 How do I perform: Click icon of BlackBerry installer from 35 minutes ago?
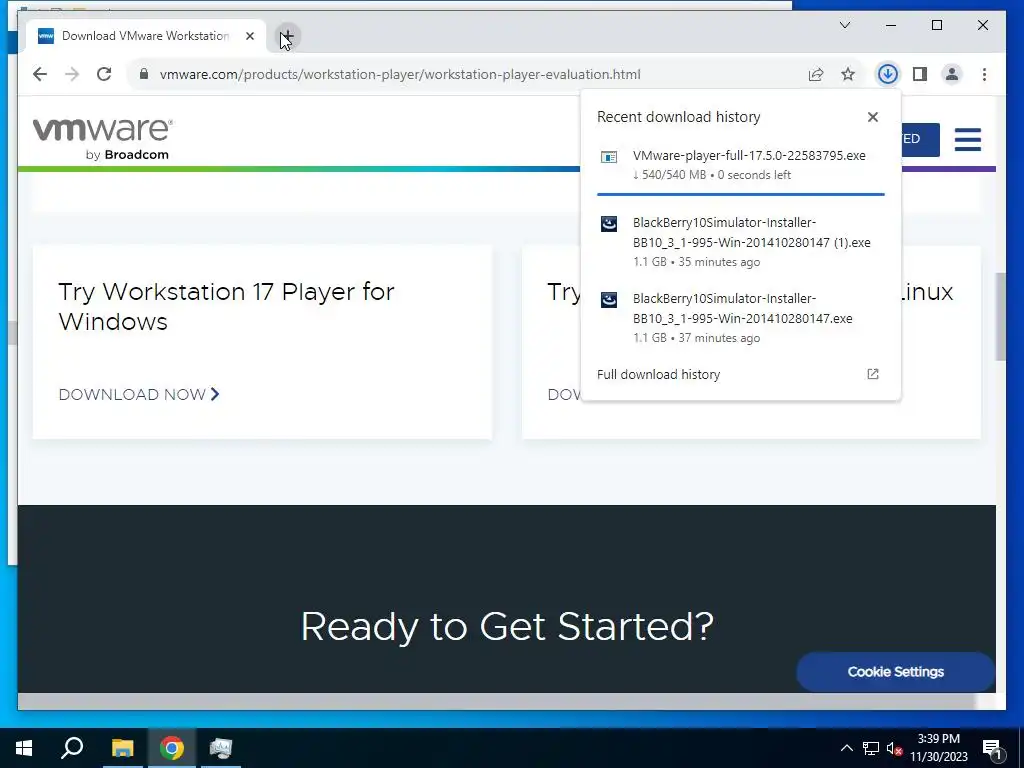609,224
